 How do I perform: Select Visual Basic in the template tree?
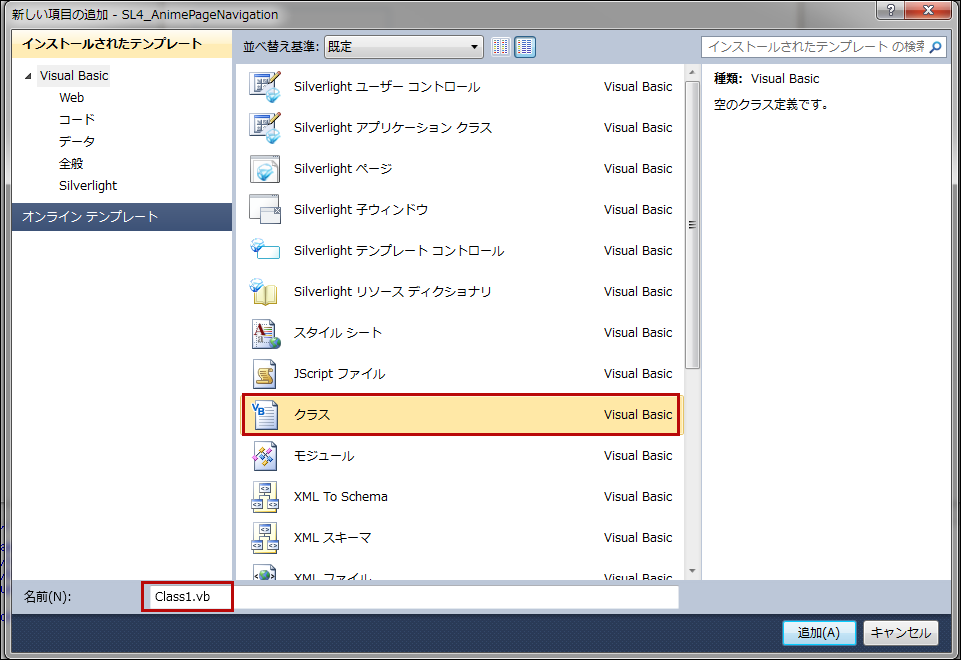[74, 76]
